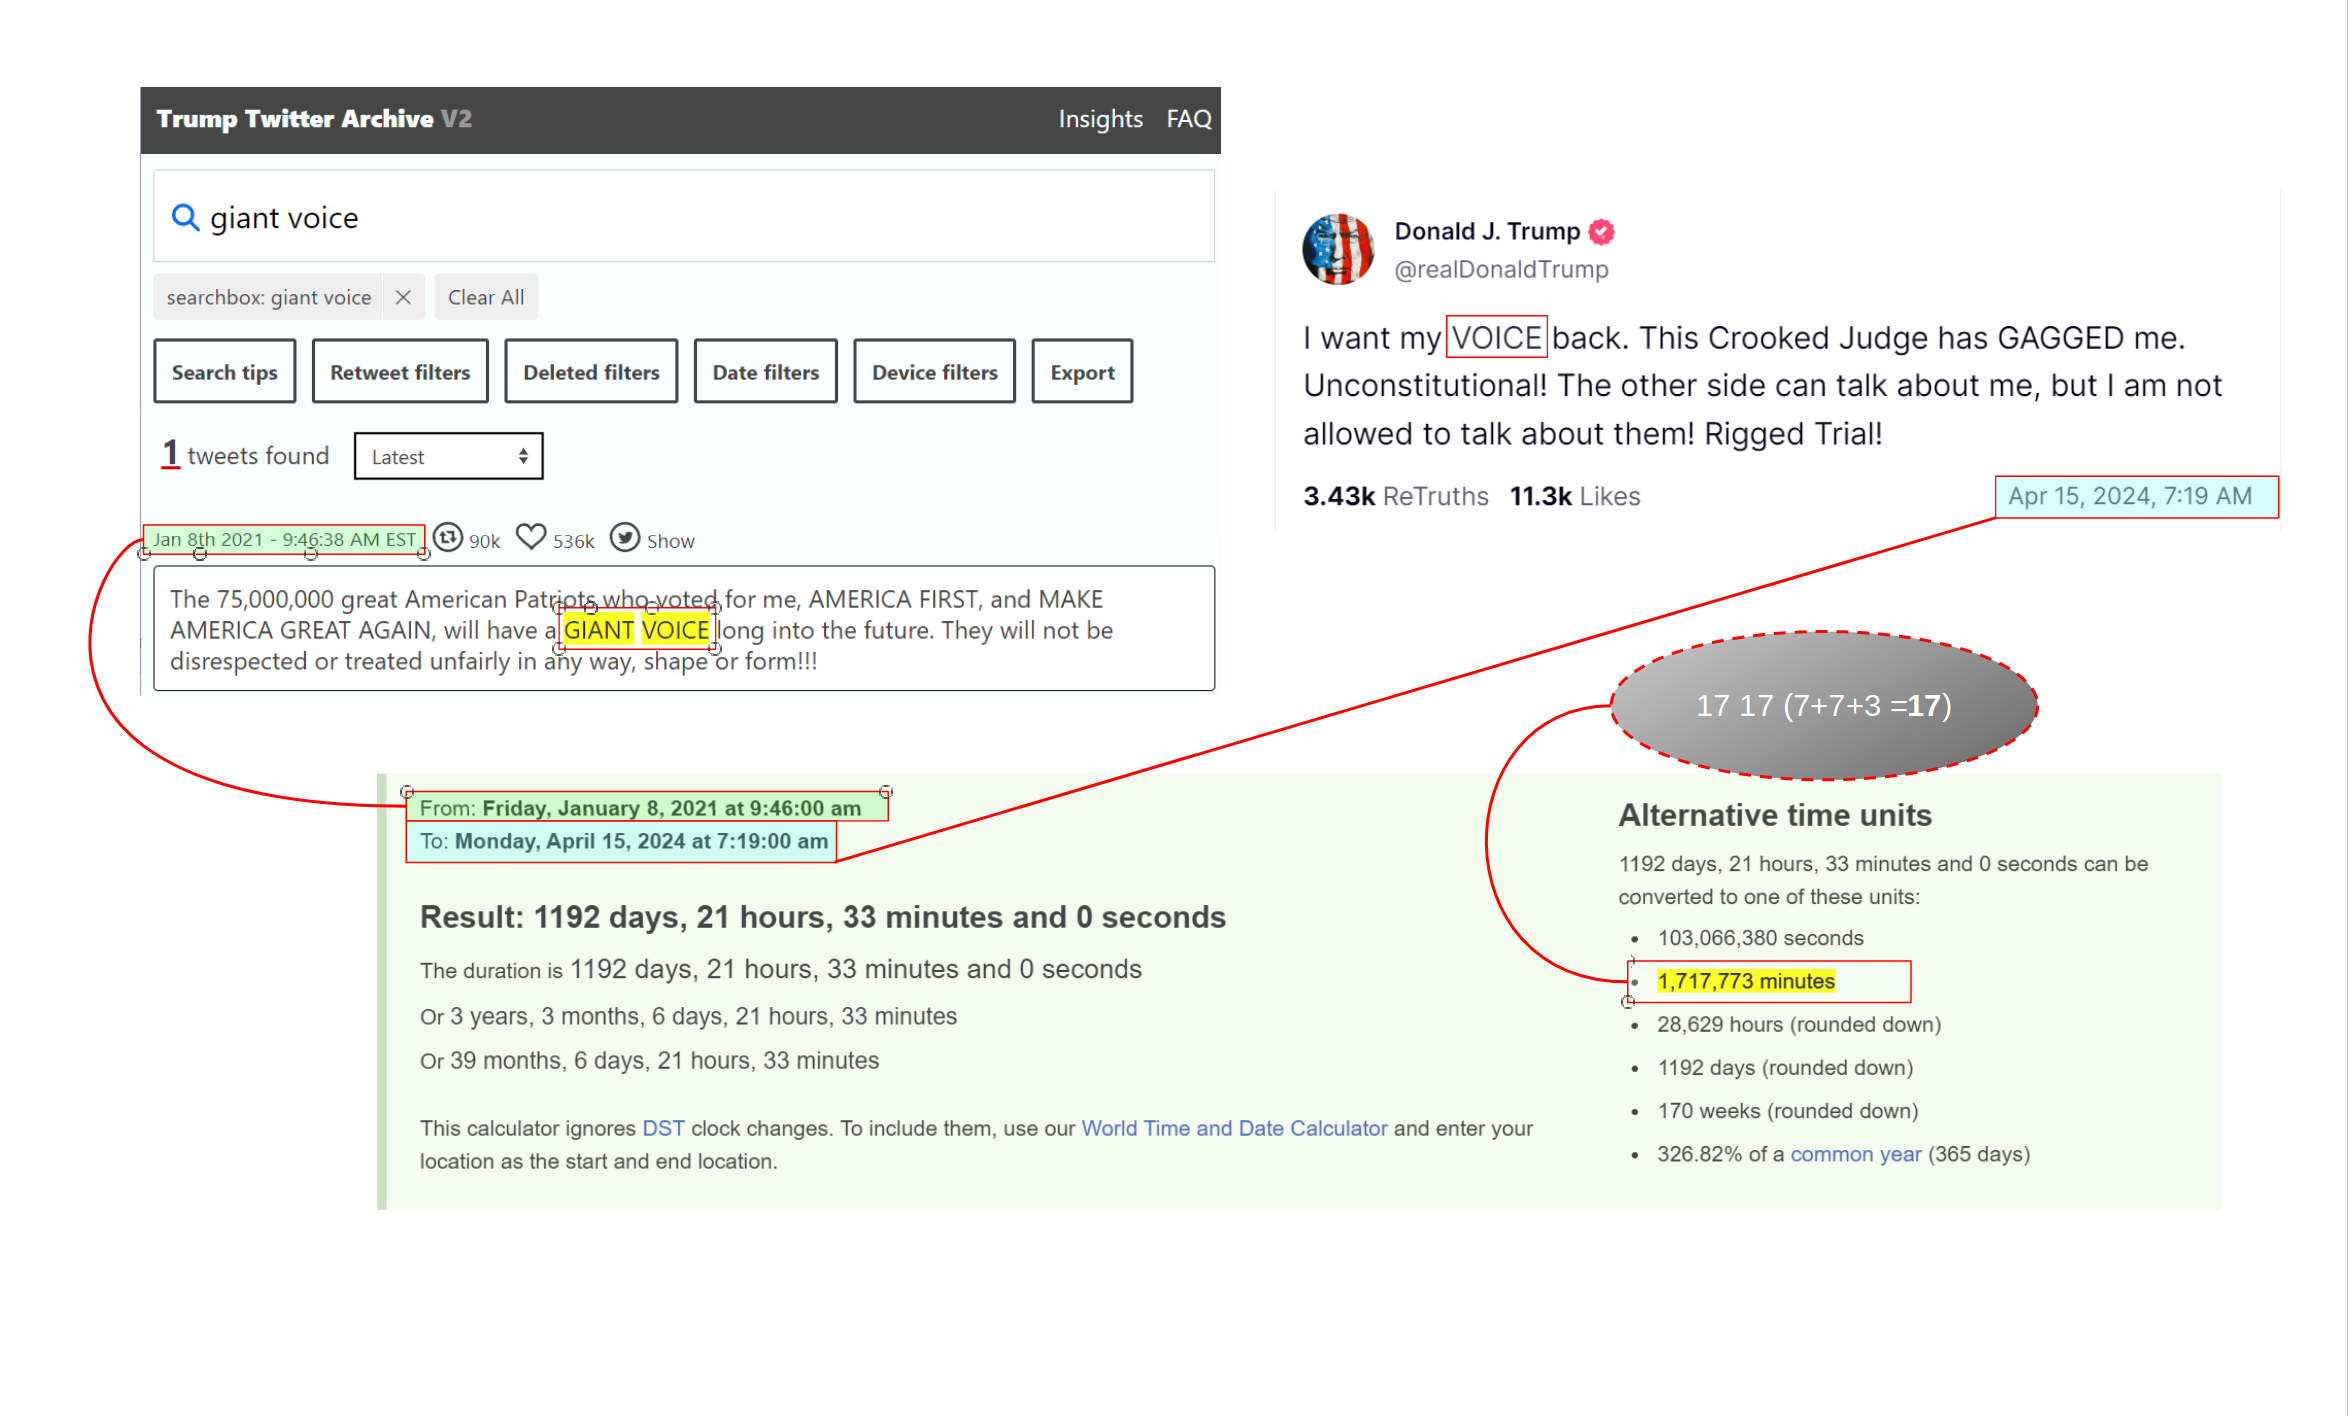
Task: Open Date filters
Action: click(766, 372)
